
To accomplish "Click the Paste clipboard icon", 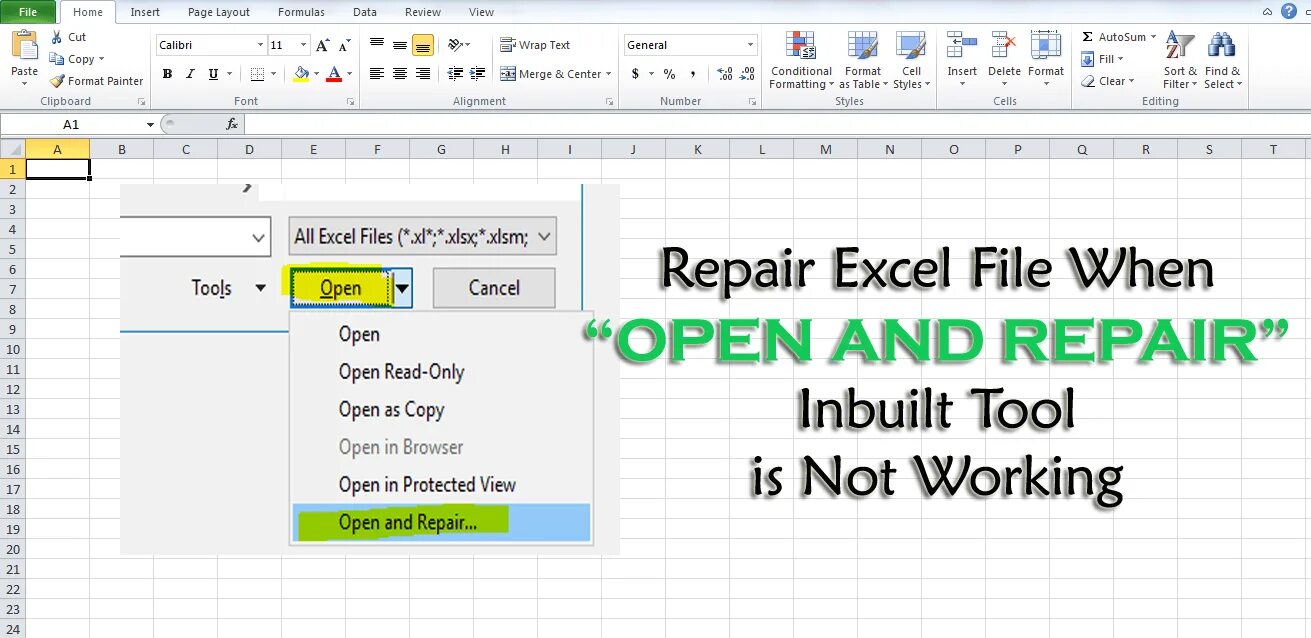I will click(24, 46).
